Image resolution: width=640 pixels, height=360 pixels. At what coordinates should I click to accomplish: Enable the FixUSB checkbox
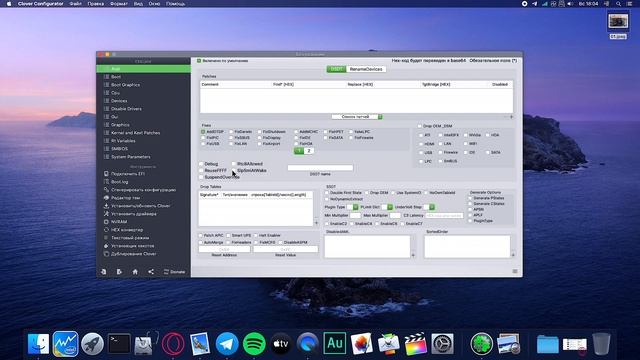coord(203,144)
